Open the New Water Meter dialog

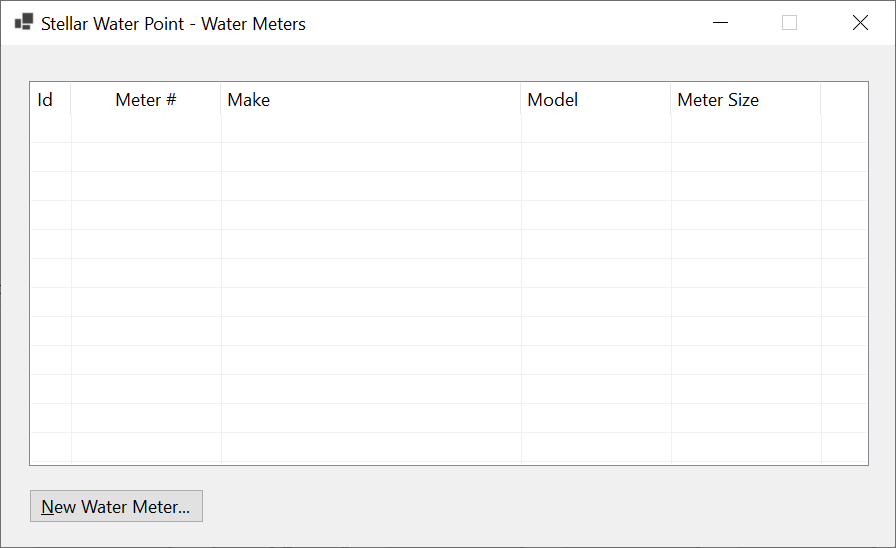tap(116, 506)
